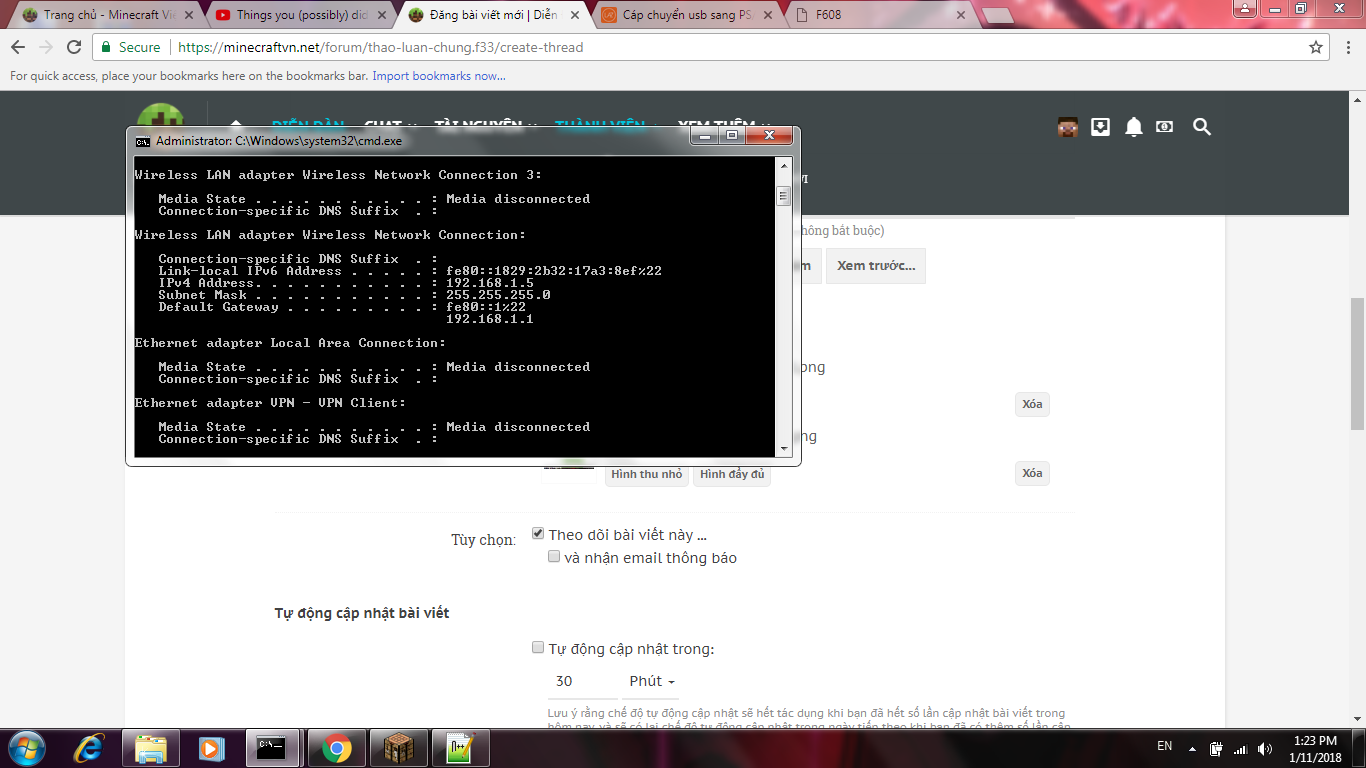Viewport: 1366px width, 768px height.
Task: Click the volume speaker icon in system tray
Action: tap(1265, 748)
